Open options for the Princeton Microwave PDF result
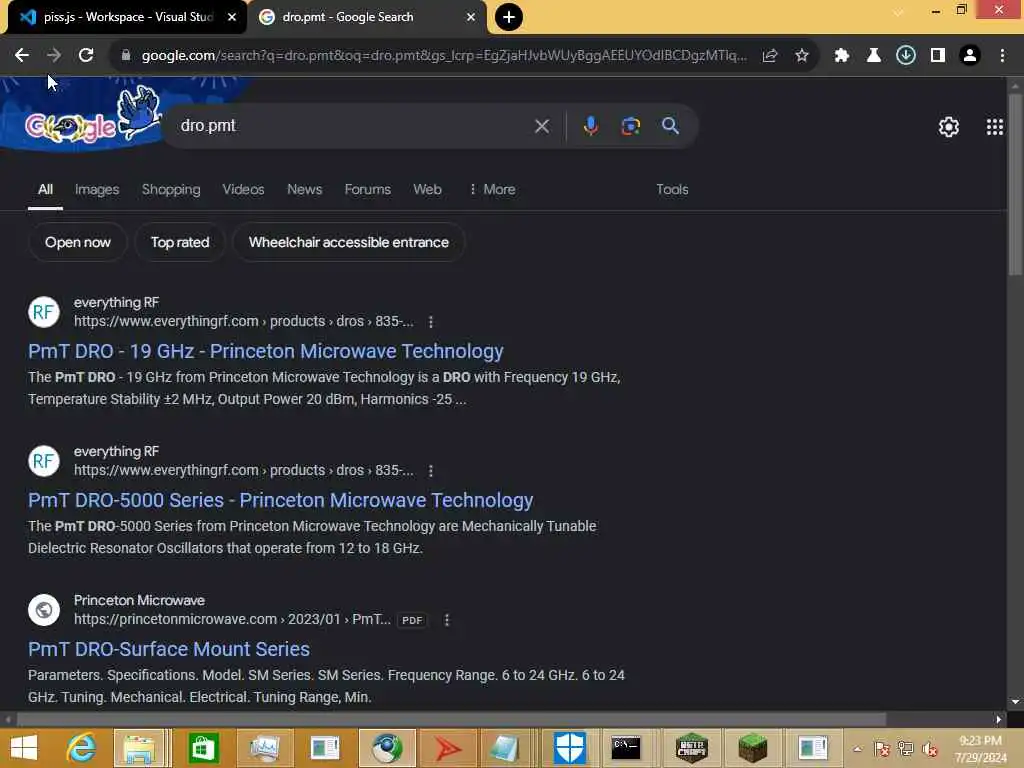Viewport: 1024px width, 768px height. coord(447,620)
